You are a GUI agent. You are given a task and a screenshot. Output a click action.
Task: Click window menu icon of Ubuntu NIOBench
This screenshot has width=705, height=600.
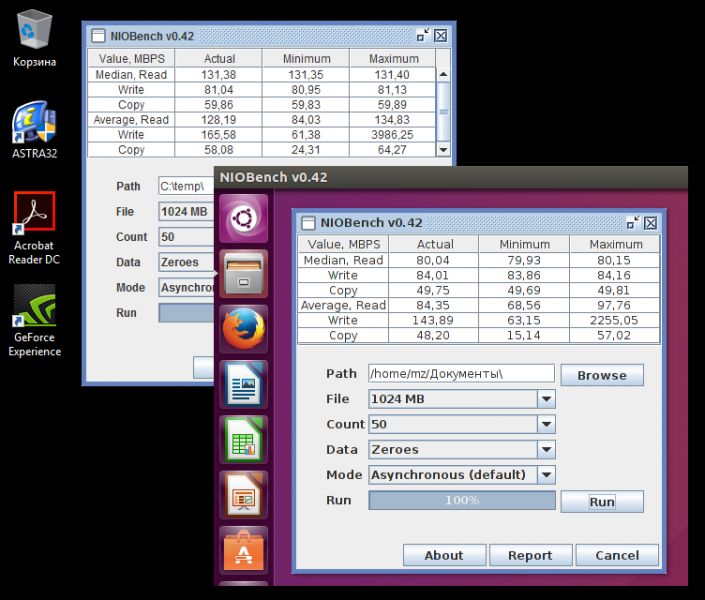[308, 223]
